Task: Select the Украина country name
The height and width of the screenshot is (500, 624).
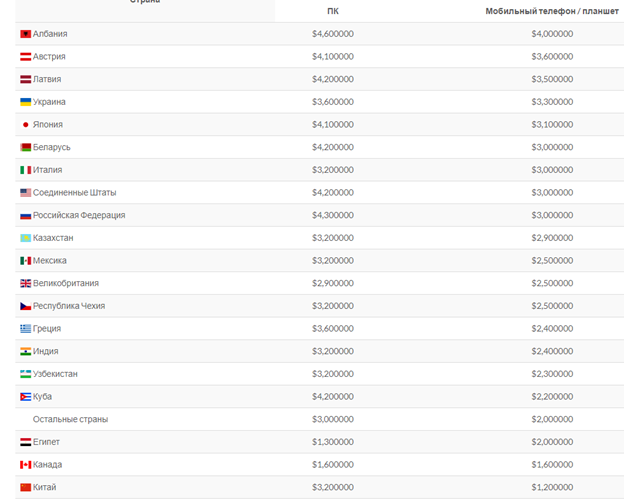Action: 49,102
